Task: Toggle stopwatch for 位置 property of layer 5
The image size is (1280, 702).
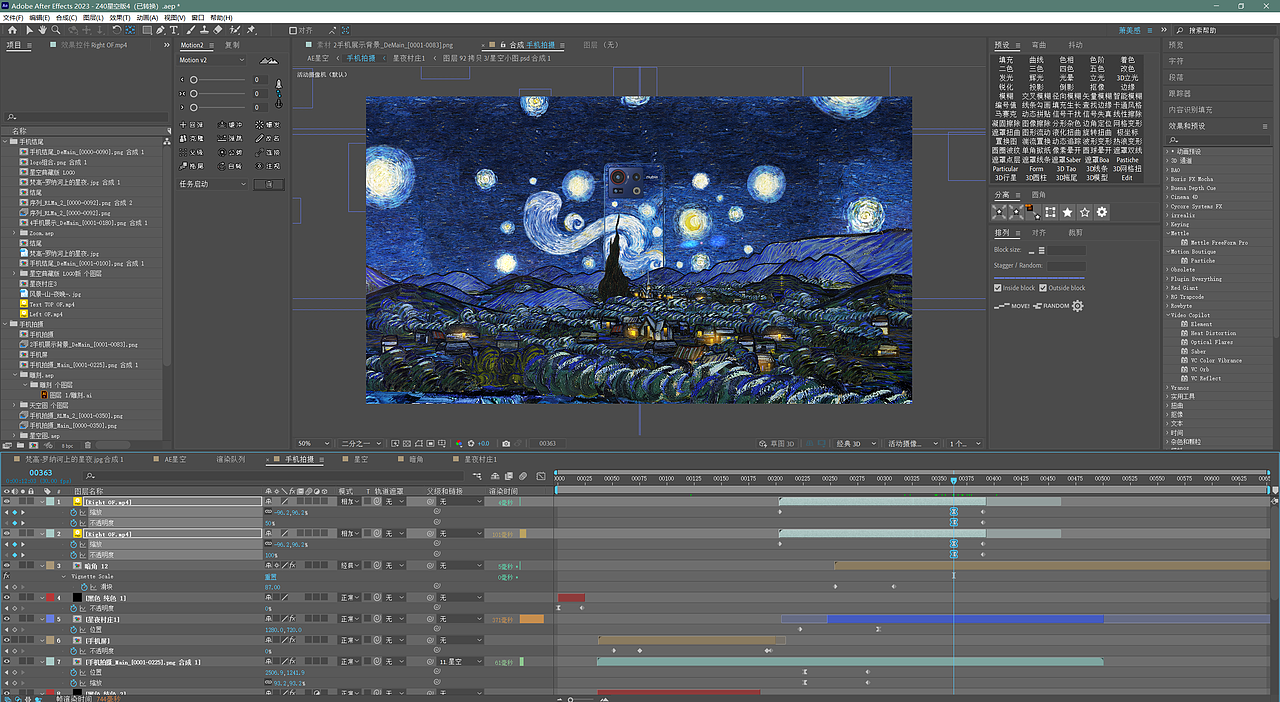Action: coord(73,630)
